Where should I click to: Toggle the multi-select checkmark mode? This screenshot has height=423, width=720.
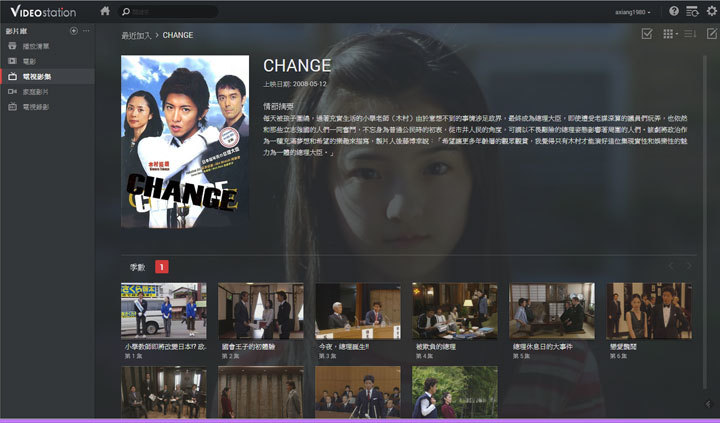(x=647, y=34)
